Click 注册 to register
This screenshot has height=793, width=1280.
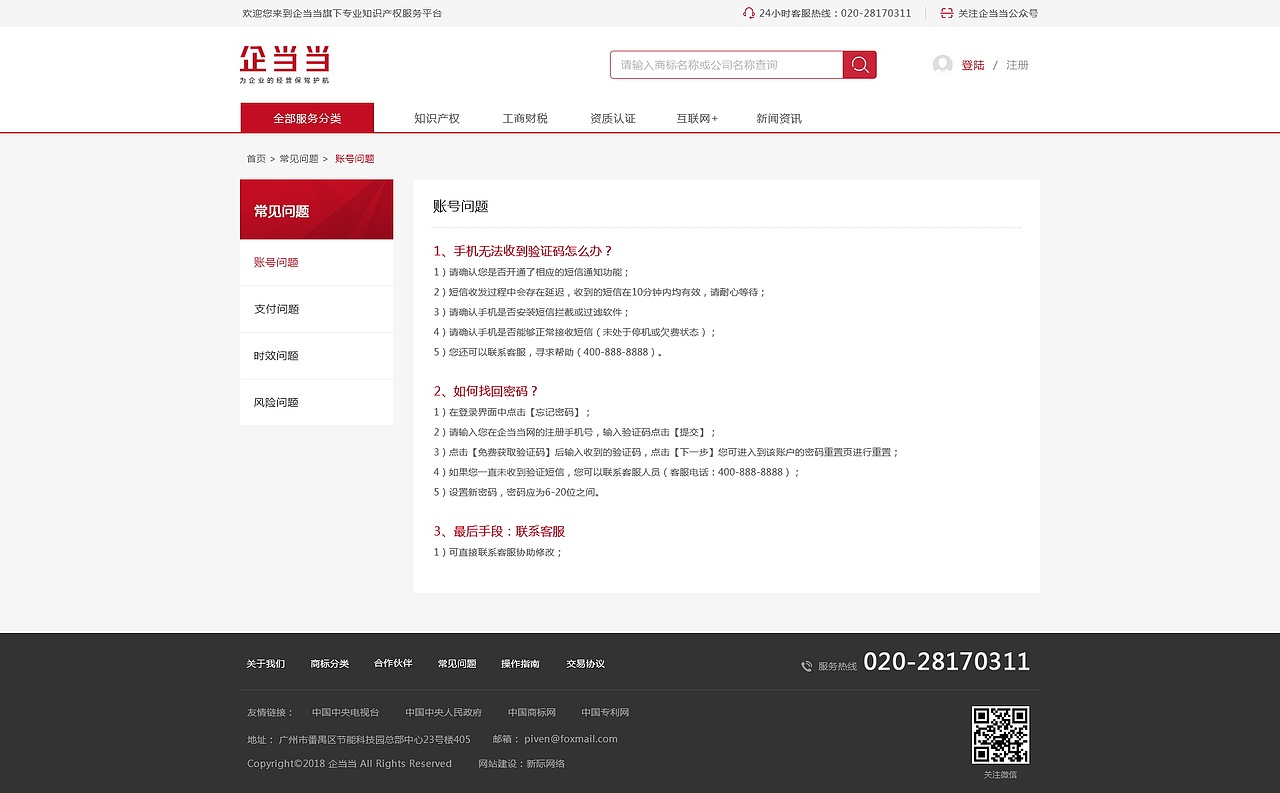click(x=1015, y=63)
